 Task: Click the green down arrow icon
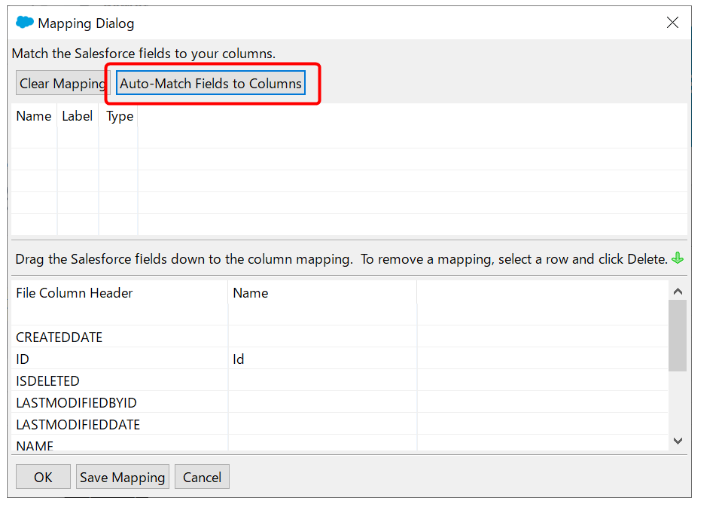(x=678, y=258)
